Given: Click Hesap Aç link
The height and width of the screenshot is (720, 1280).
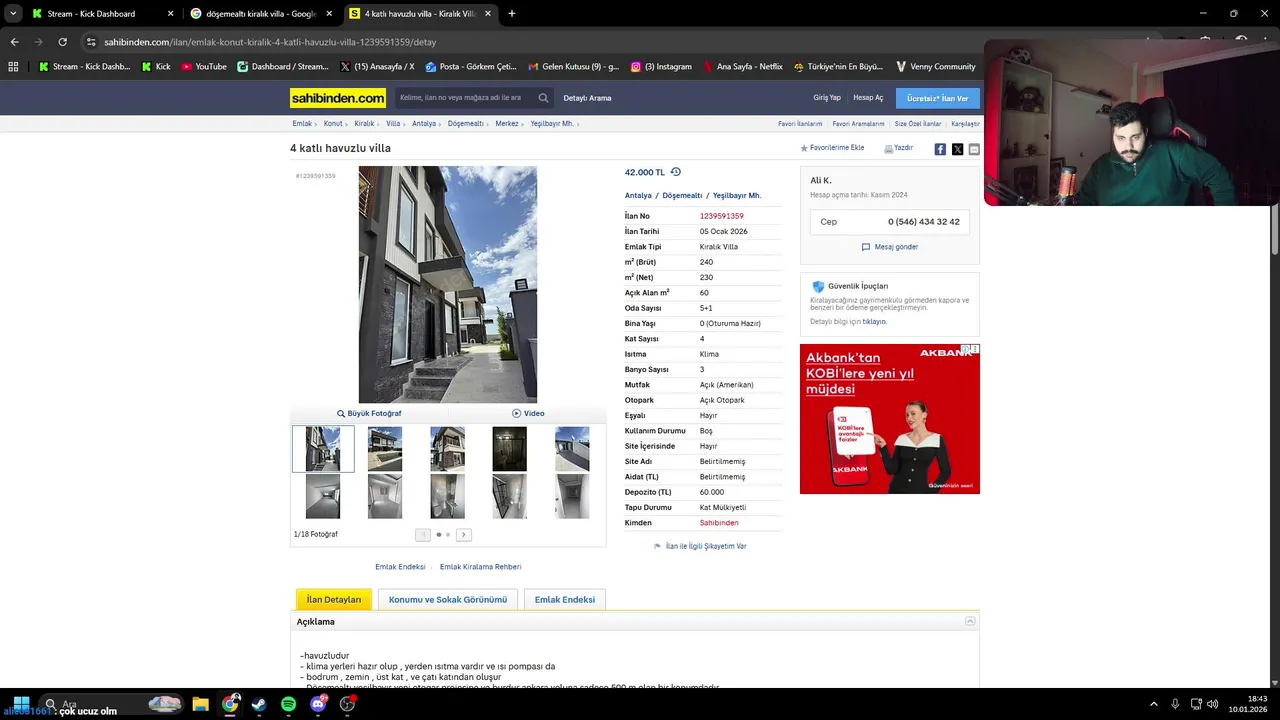Looking at the screenshot, I should (x=868, y=98).
